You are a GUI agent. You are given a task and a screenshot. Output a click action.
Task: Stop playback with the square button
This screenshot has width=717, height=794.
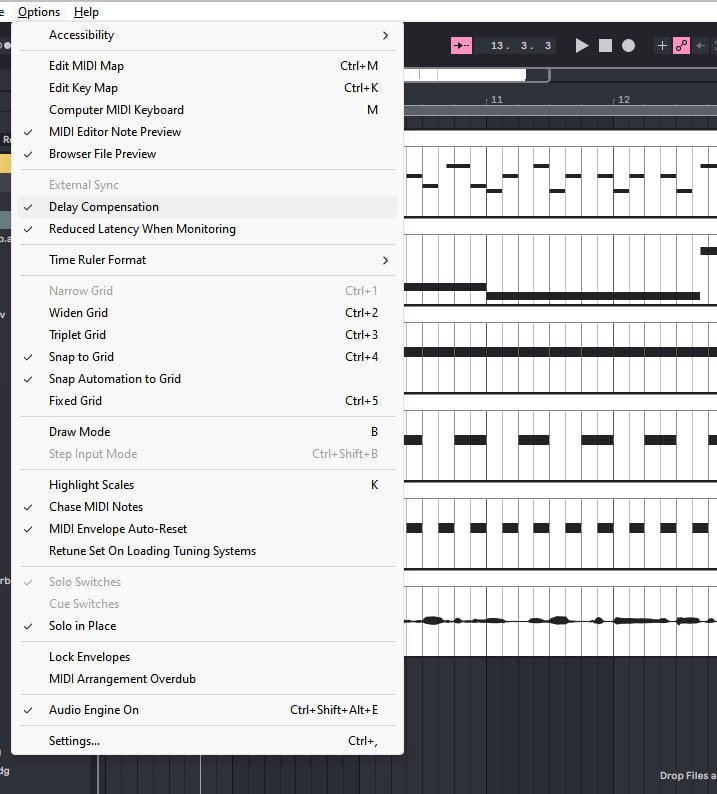pyautogui.click(x=605, y=46)
